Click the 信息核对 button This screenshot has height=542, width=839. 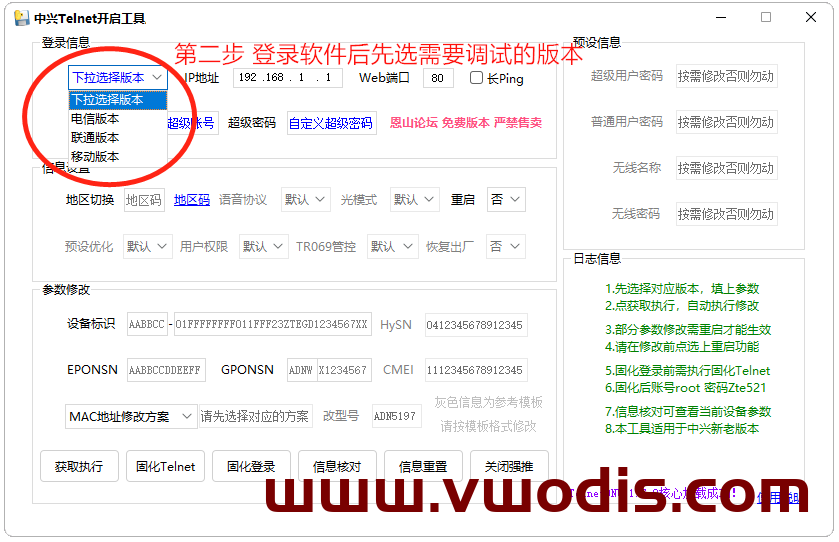337,467
